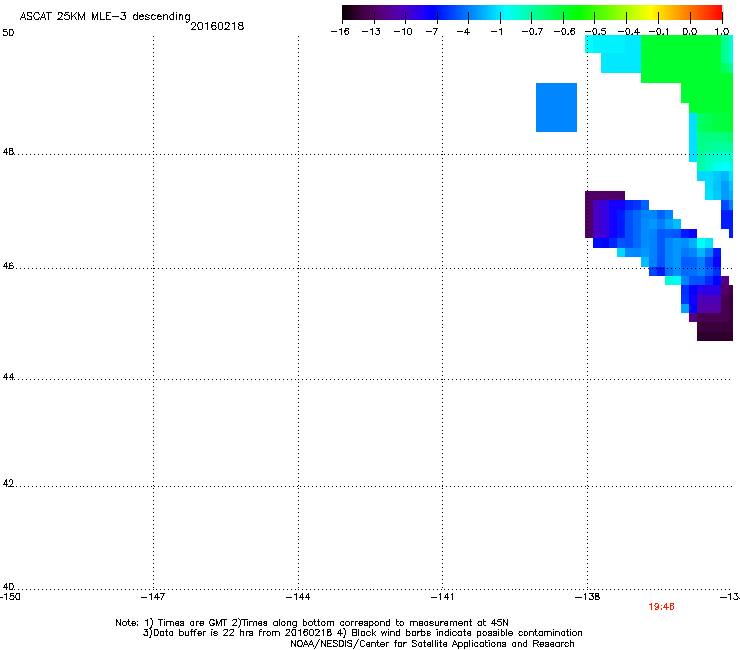Click the latitude label 50
Image resolution: width=740 pixels, height=650 pixels.
point(8,33)
